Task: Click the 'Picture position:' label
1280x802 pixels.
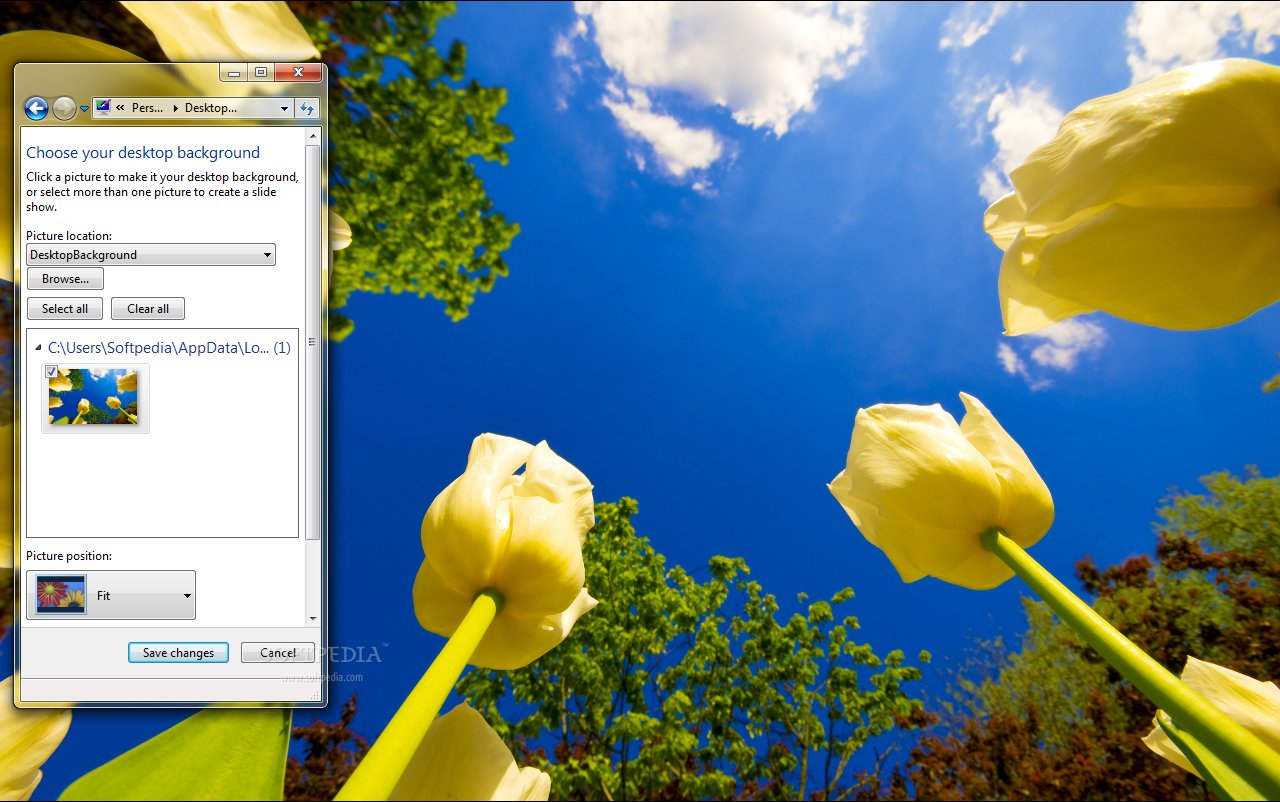Action: tap(69, 556)
